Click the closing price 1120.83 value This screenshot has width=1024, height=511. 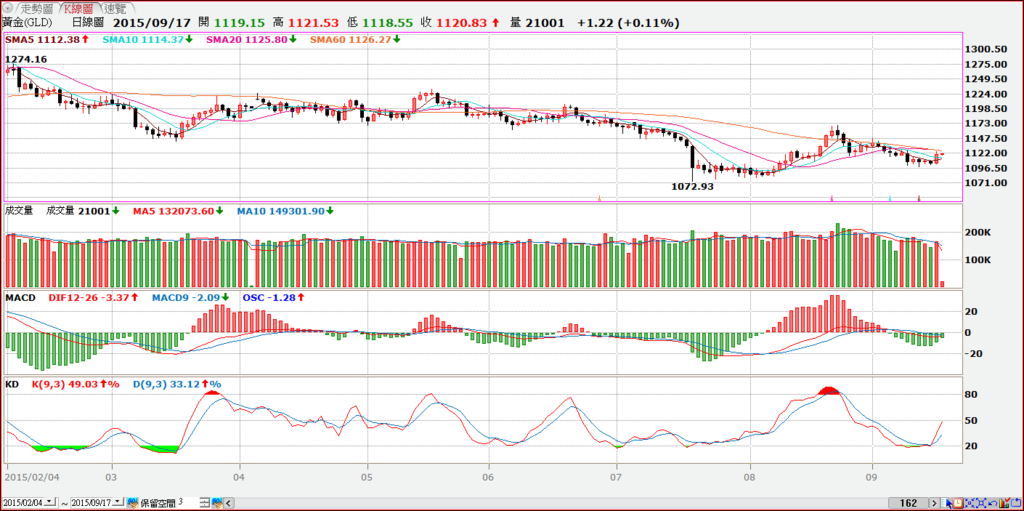click(x=463, y=22)
